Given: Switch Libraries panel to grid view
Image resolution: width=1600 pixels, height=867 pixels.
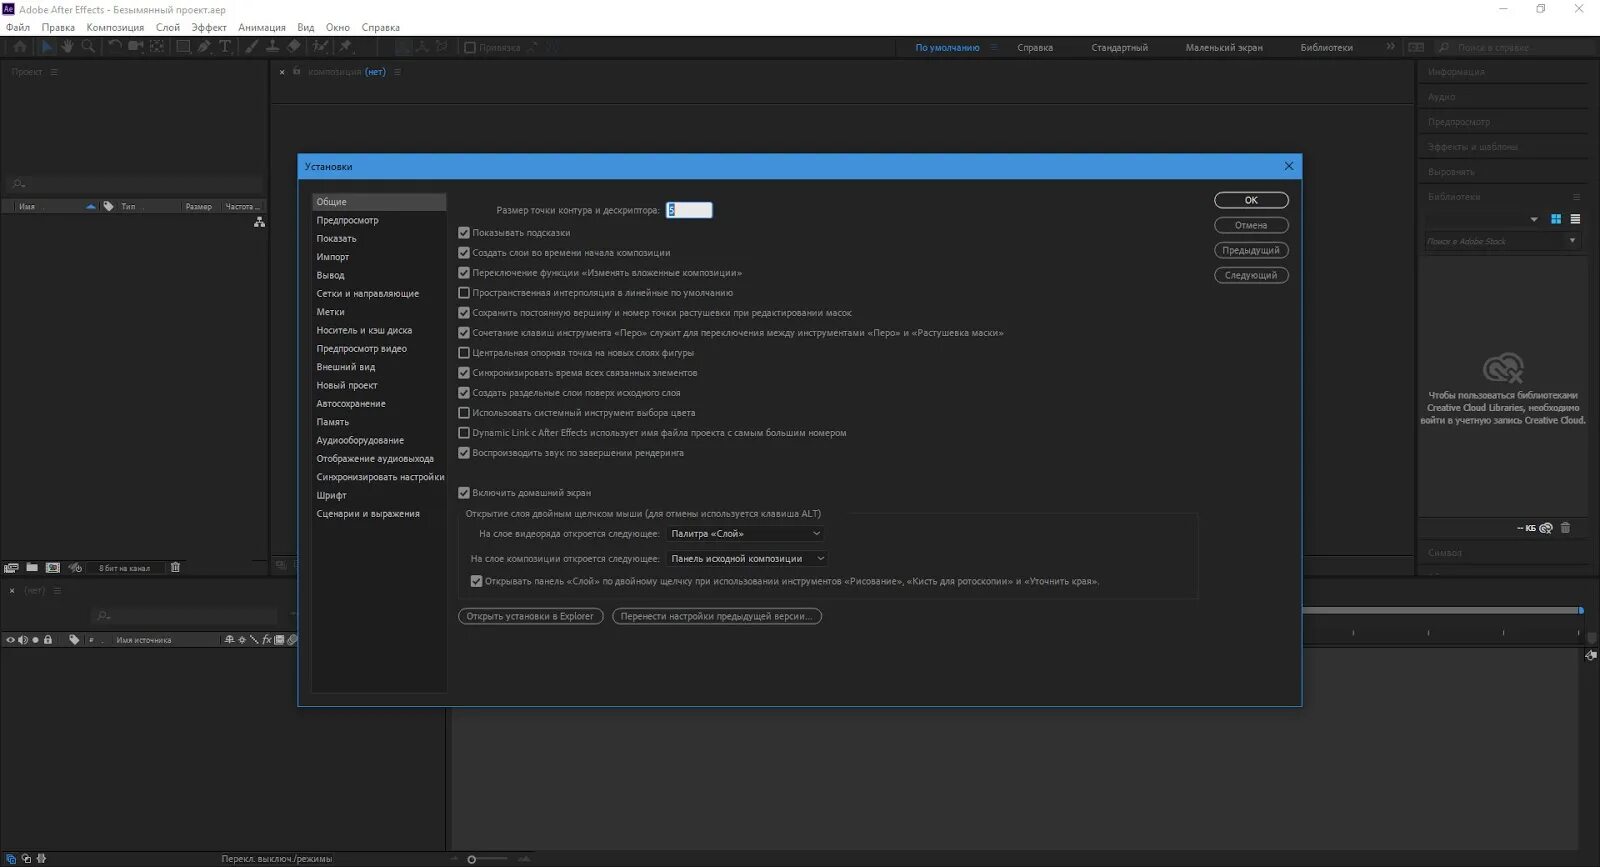Looking at the screenshot, I should click(x=1556, y=219).
